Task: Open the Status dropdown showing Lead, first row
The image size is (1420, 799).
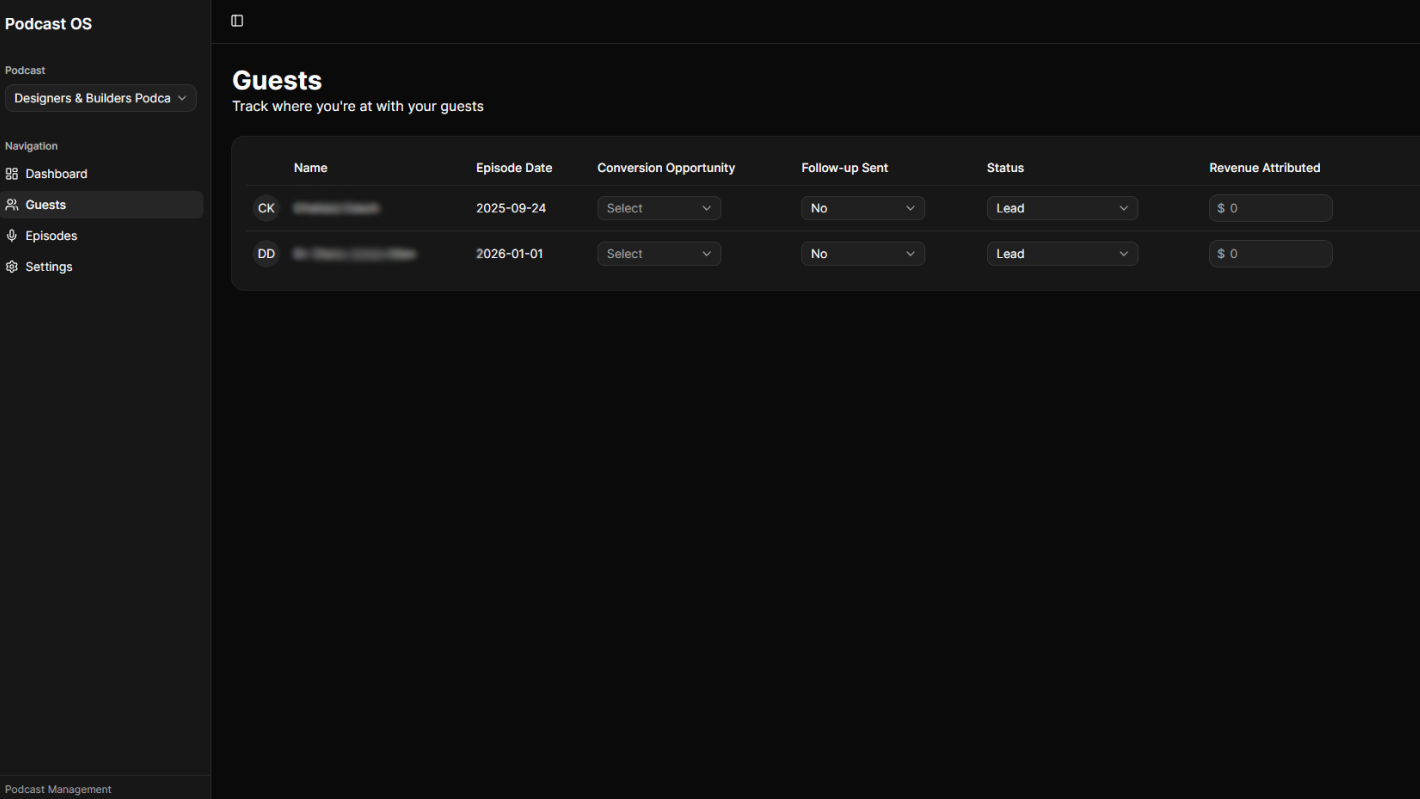Action: pyautogui.click(x=1062, y=208)
